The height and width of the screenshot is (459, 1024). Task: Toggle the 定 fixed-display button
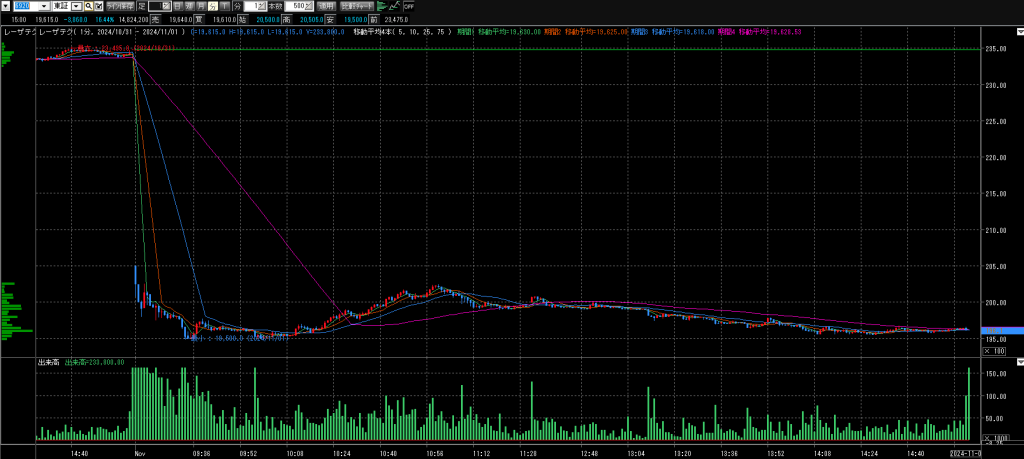[x=141, y=6]
